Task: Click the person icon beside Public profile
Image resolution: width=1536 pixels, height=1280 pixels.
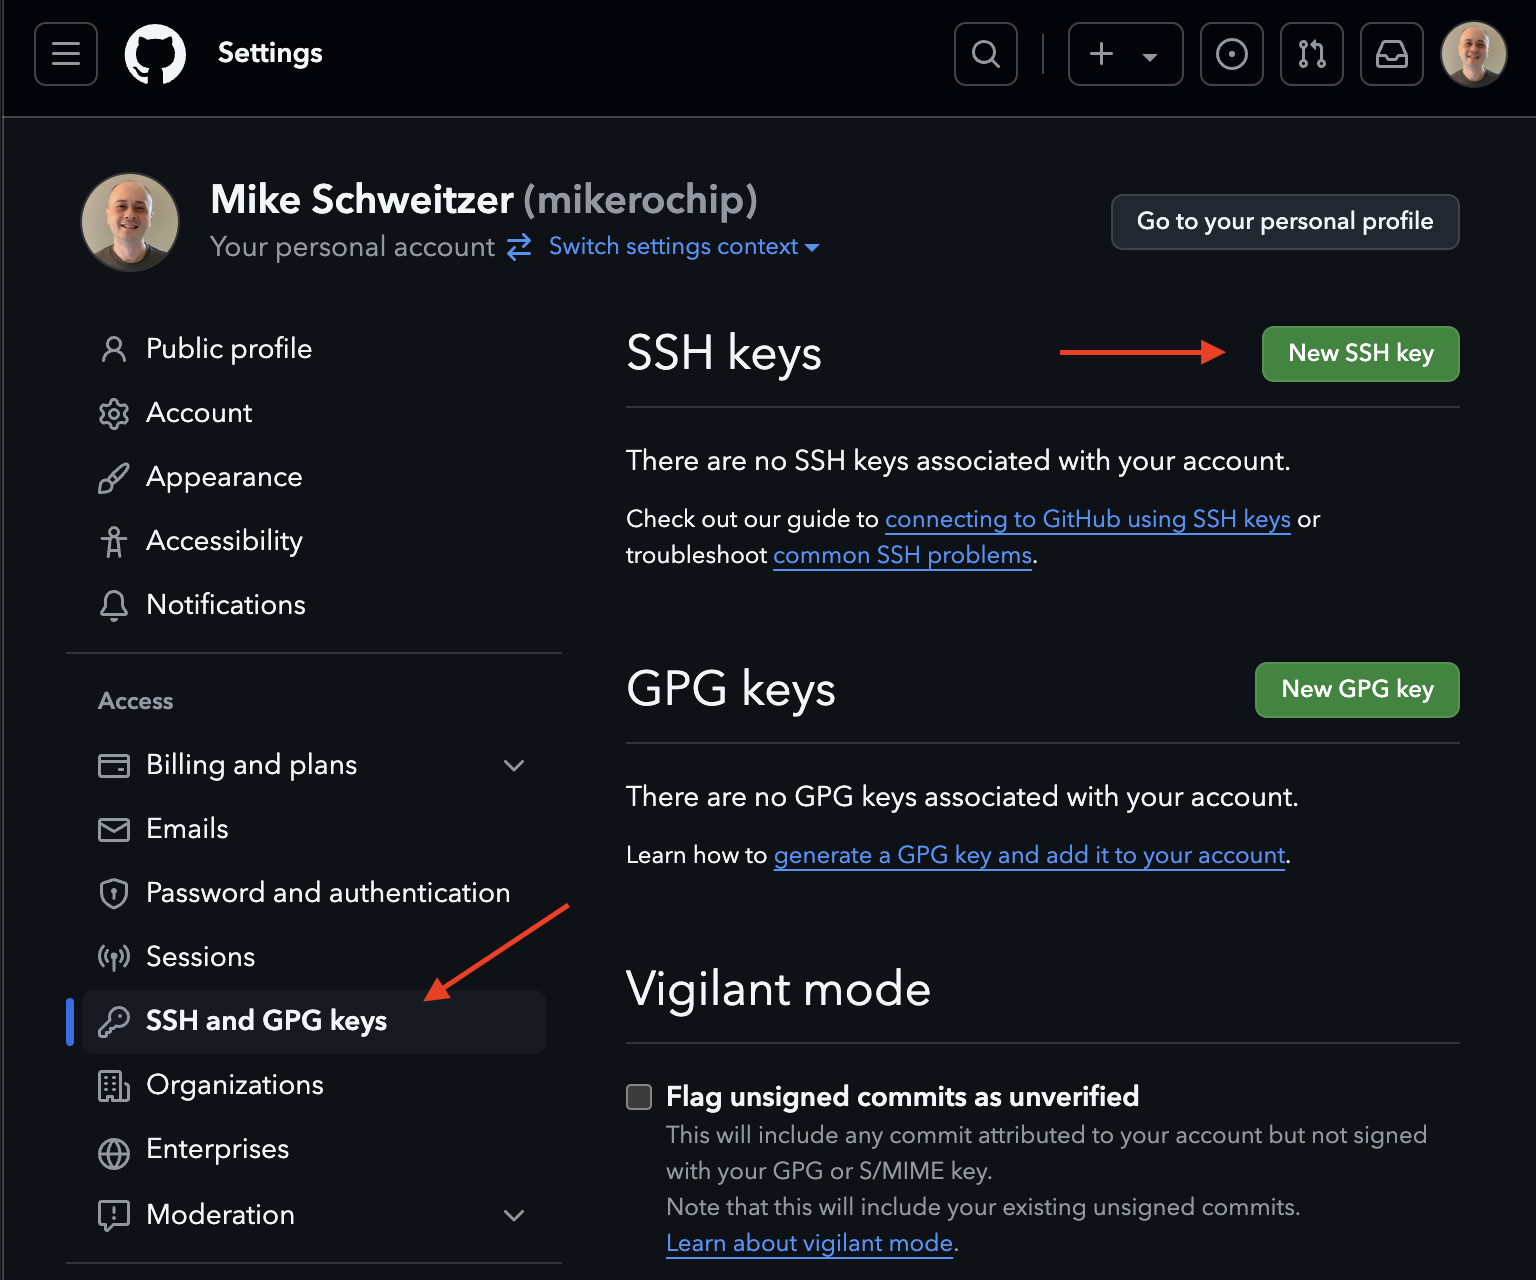Action: (114, 349)
